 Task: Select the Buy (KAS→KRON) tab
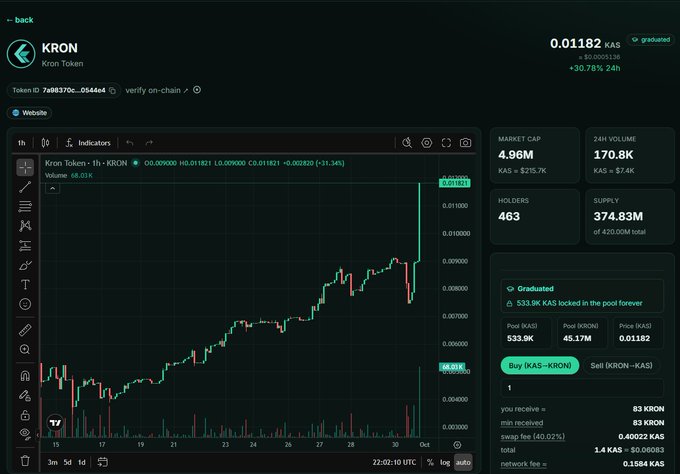click(539, 366)
